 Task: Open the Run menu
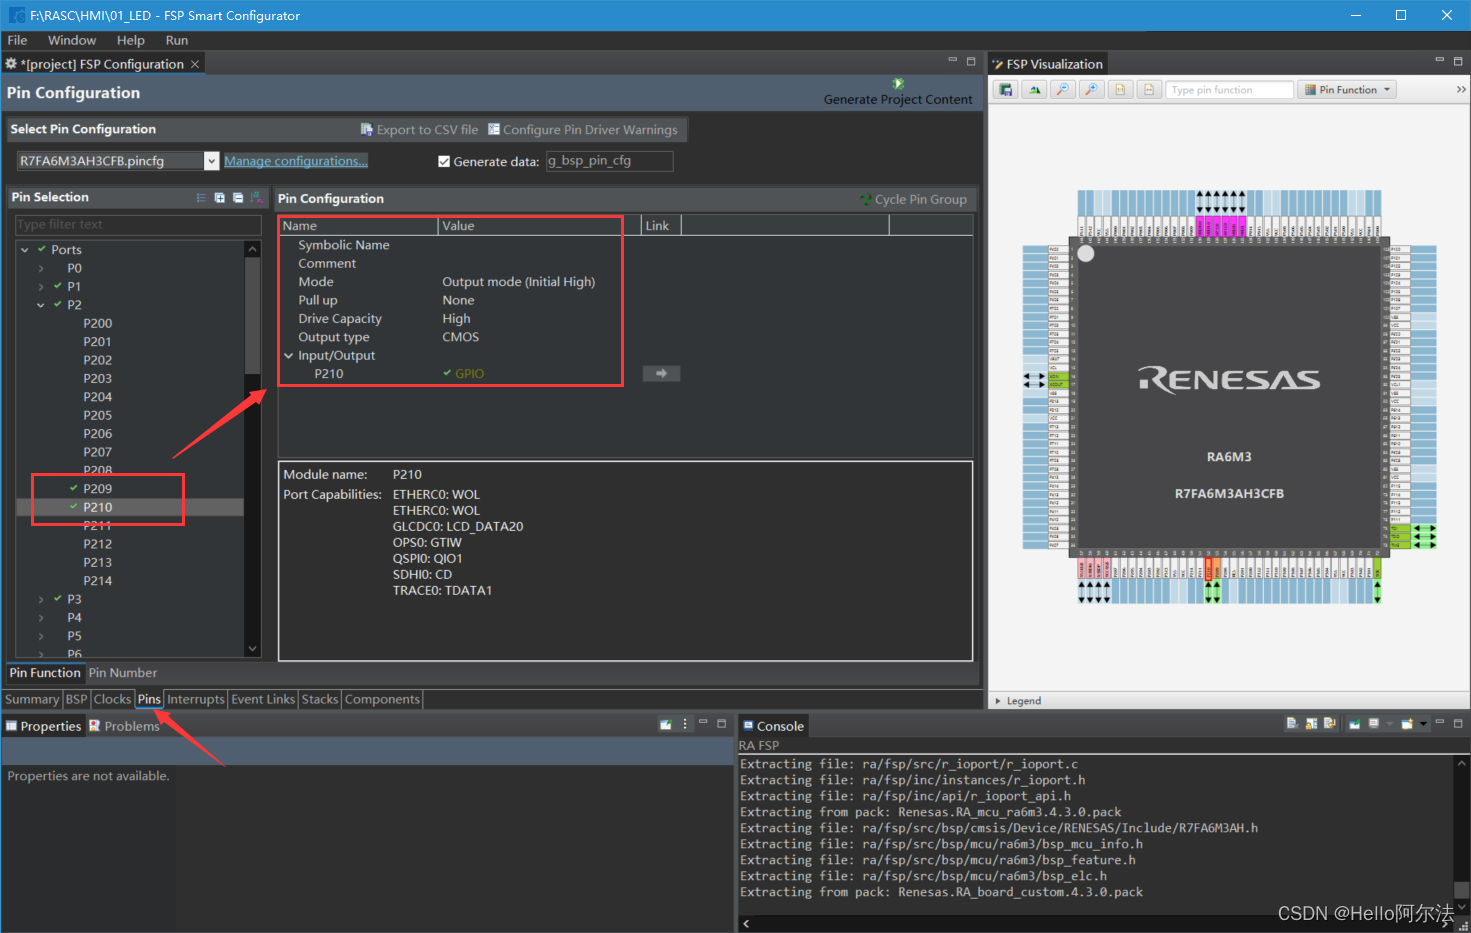click(177, 40)
